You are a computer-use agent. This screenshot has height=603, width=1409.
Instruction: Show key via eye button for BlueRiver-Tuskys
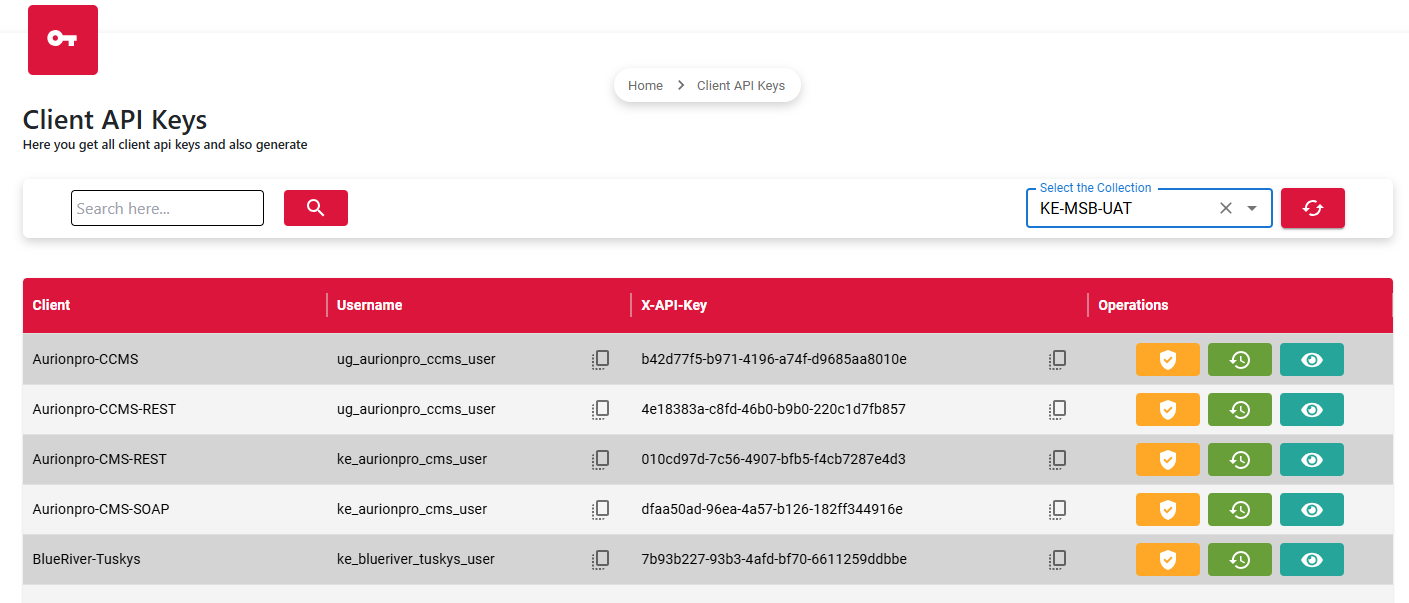[1312, 559]
